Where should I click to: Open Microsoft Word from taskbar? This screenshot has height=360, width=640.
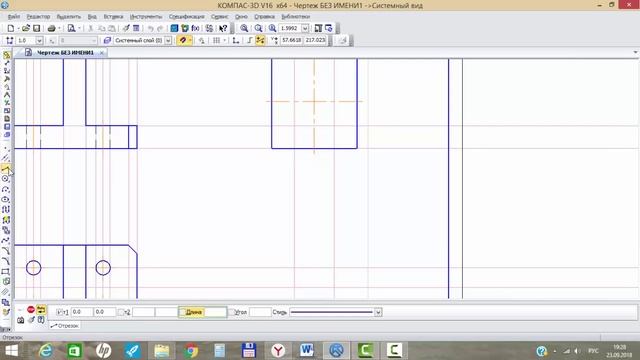pos(307,351)
